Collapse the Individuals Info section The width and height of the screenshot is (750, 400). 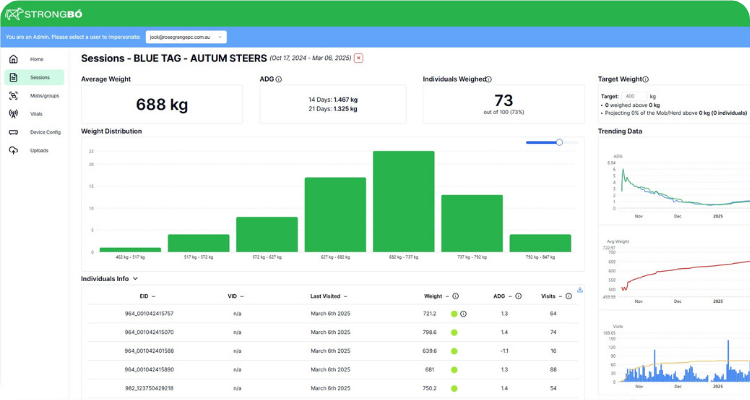click(135, 279)
